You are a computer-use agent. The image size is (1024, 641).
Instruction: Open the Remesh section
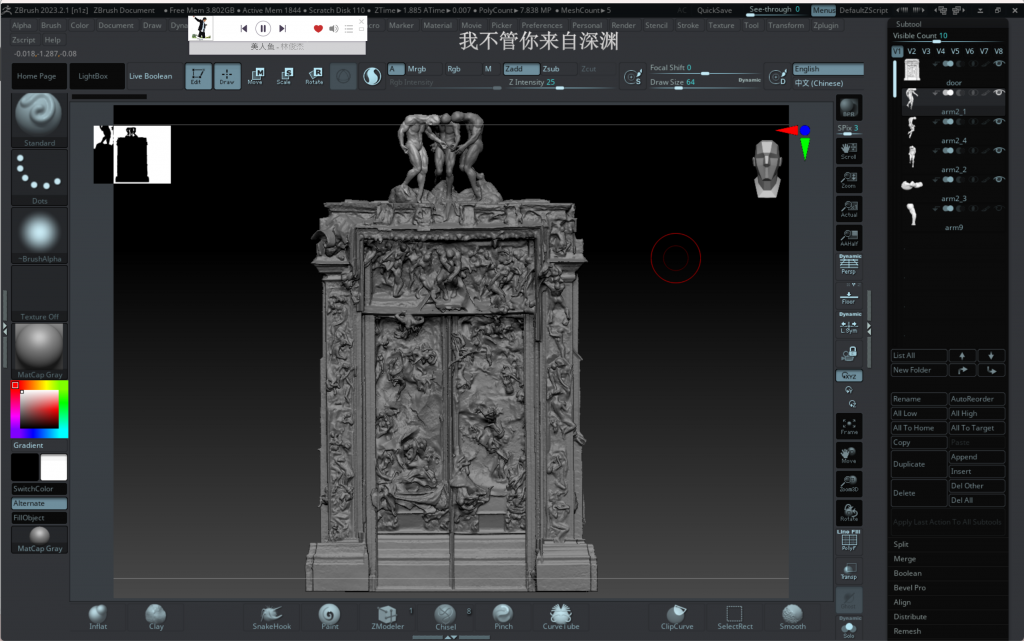pos(908,631)
